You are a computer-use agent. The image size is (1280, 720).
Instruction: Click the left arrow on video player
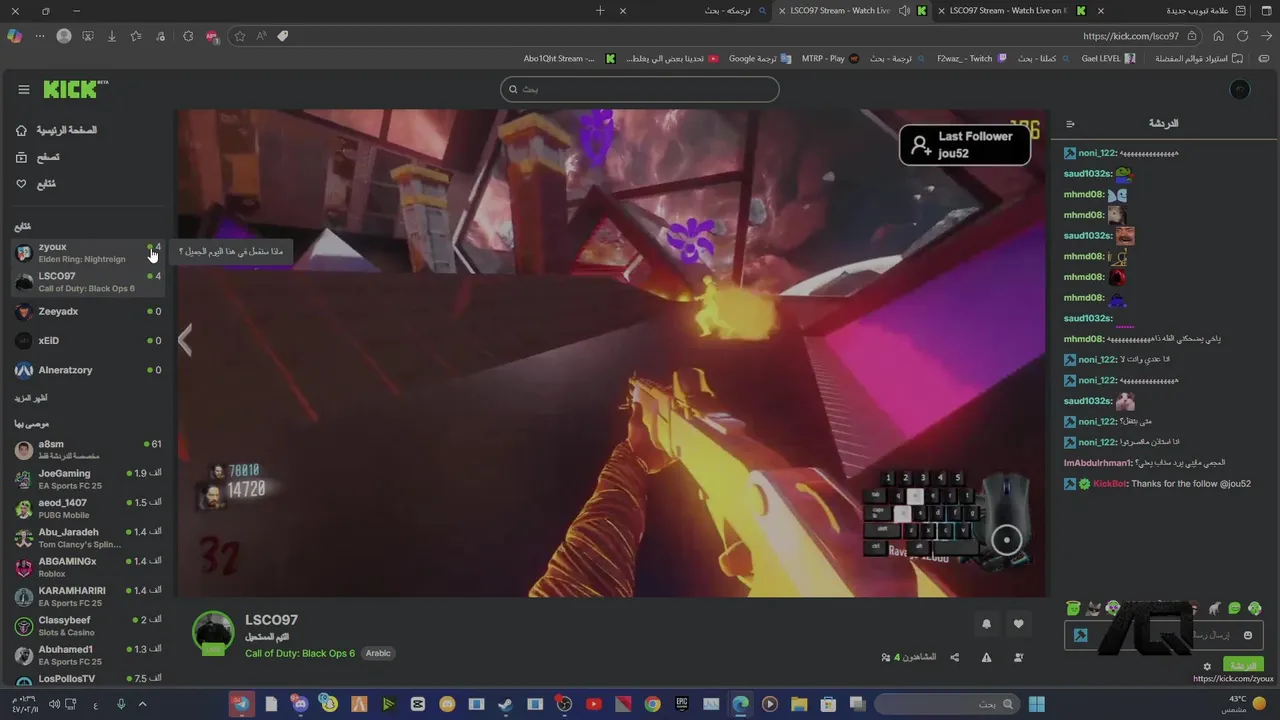pos(185,340)
